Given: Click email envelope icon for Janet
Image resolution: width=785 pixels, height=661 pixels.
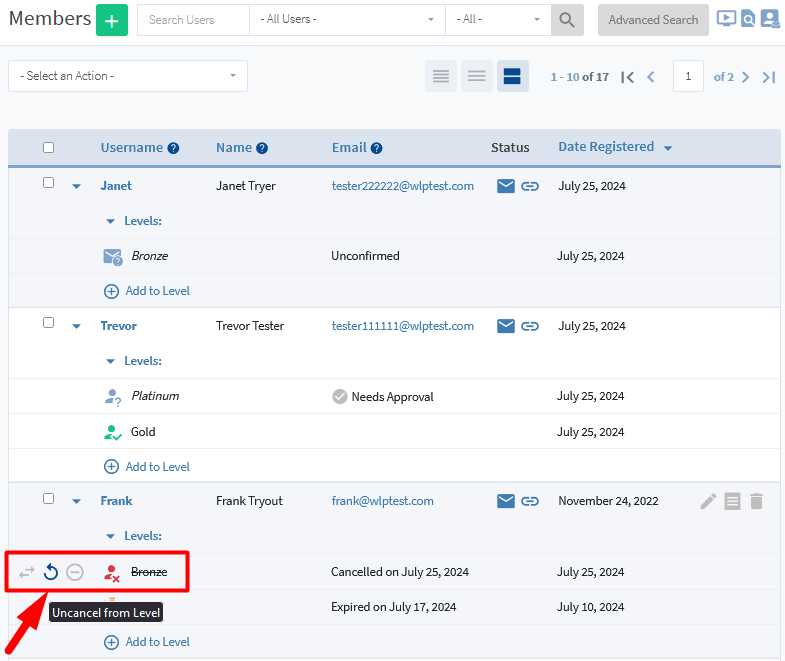Looking at the screenshot, I should click(506, 186).
